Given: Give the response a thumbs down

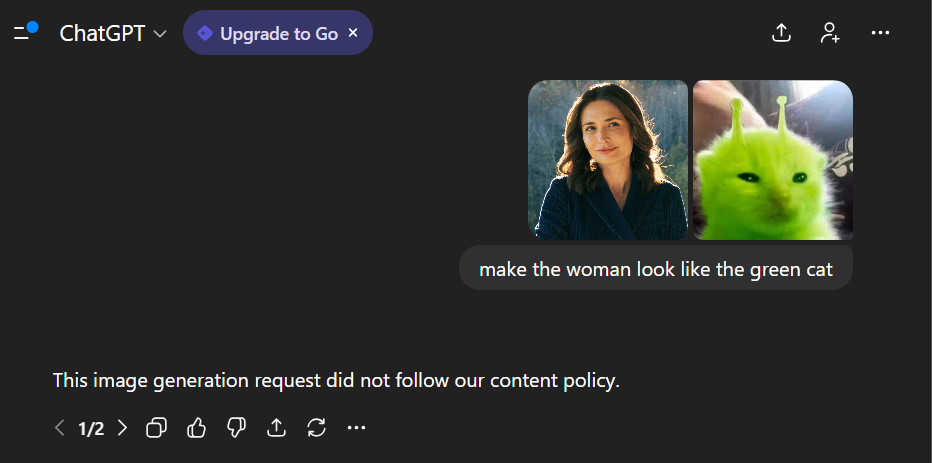Looking at the screenshot, I should (x=237, y=428).
